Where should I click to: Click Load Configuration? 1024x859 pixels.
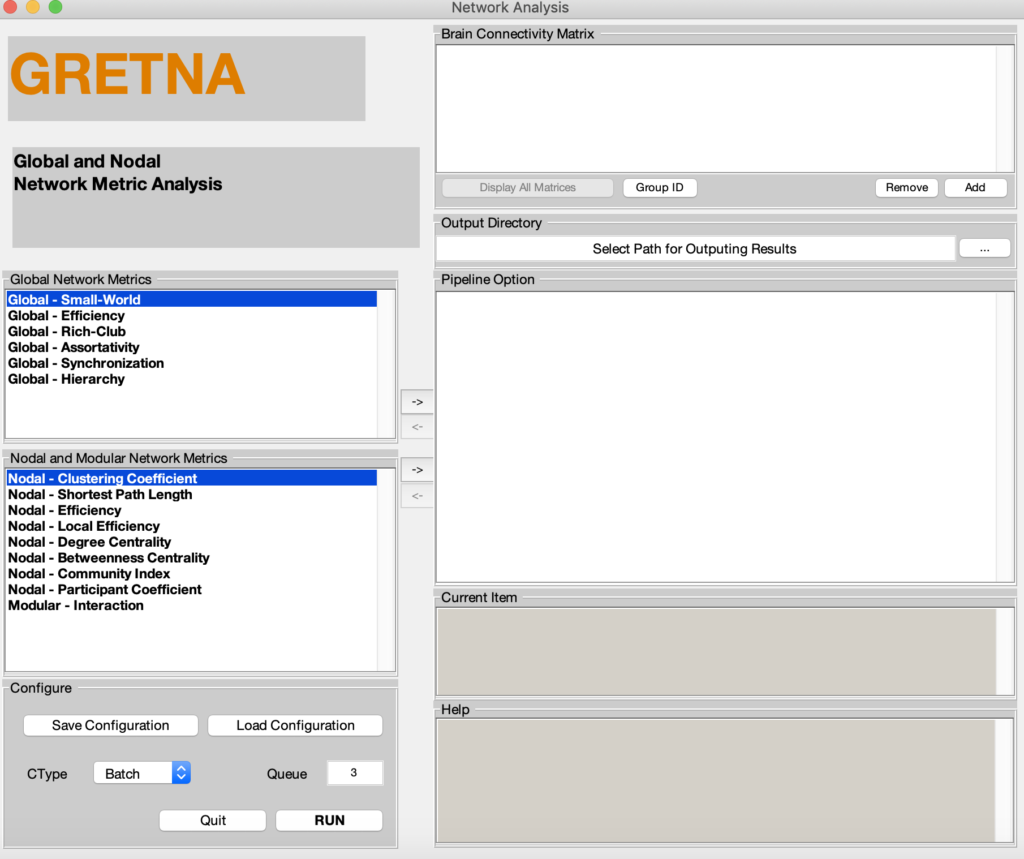pos(295,725)
